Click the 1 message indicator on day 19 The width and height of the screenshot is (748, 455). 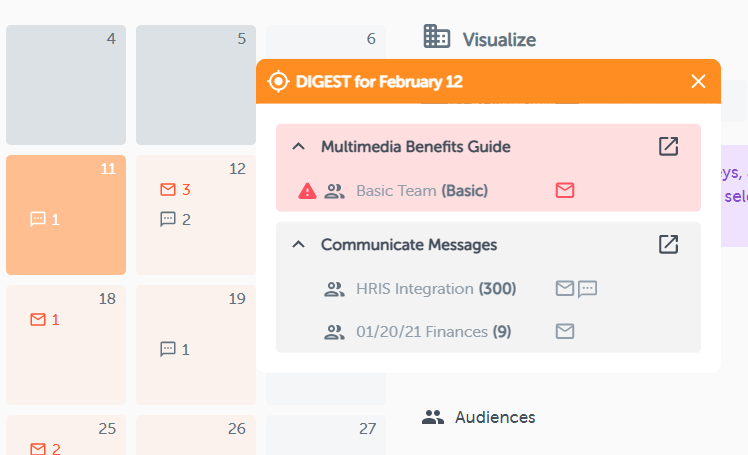175,349
